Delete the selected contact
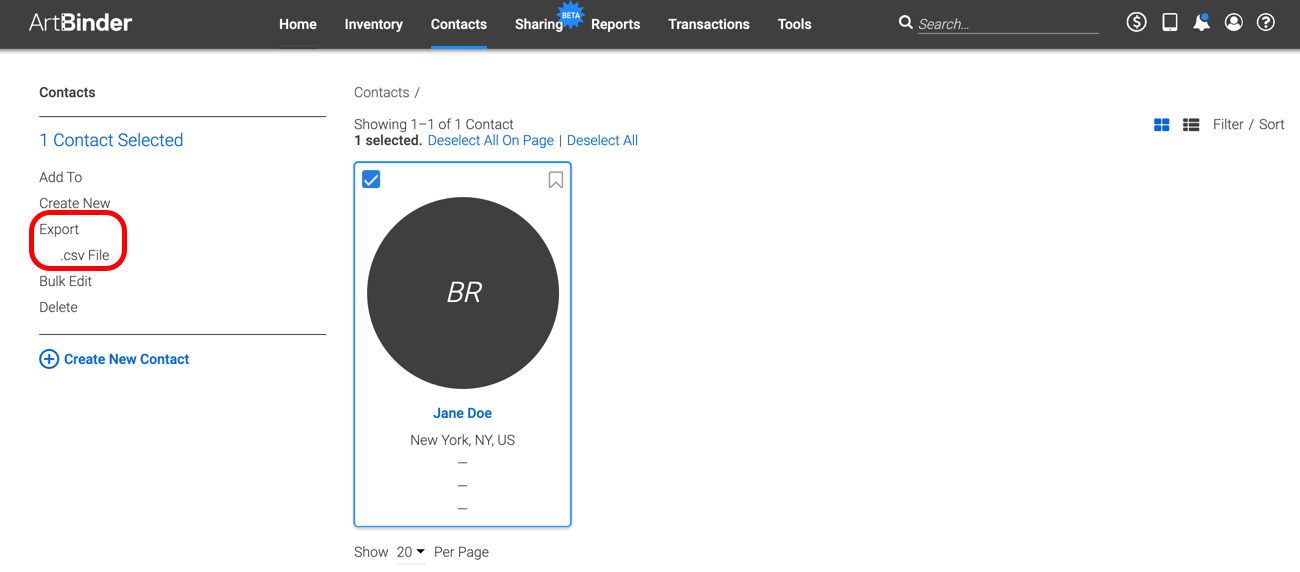This screenshot has height=572, width=1300. pos(58,307)
